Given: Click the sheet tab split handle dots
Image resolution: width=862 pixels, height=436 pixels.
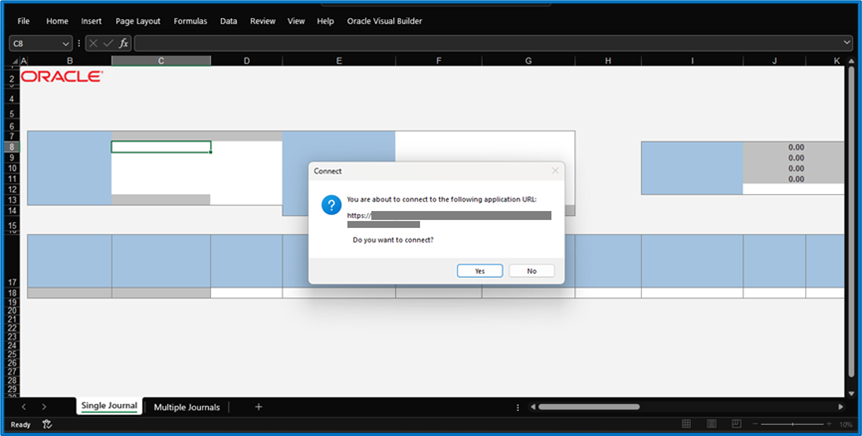Looking at the screenshot, I should [518, 407].
